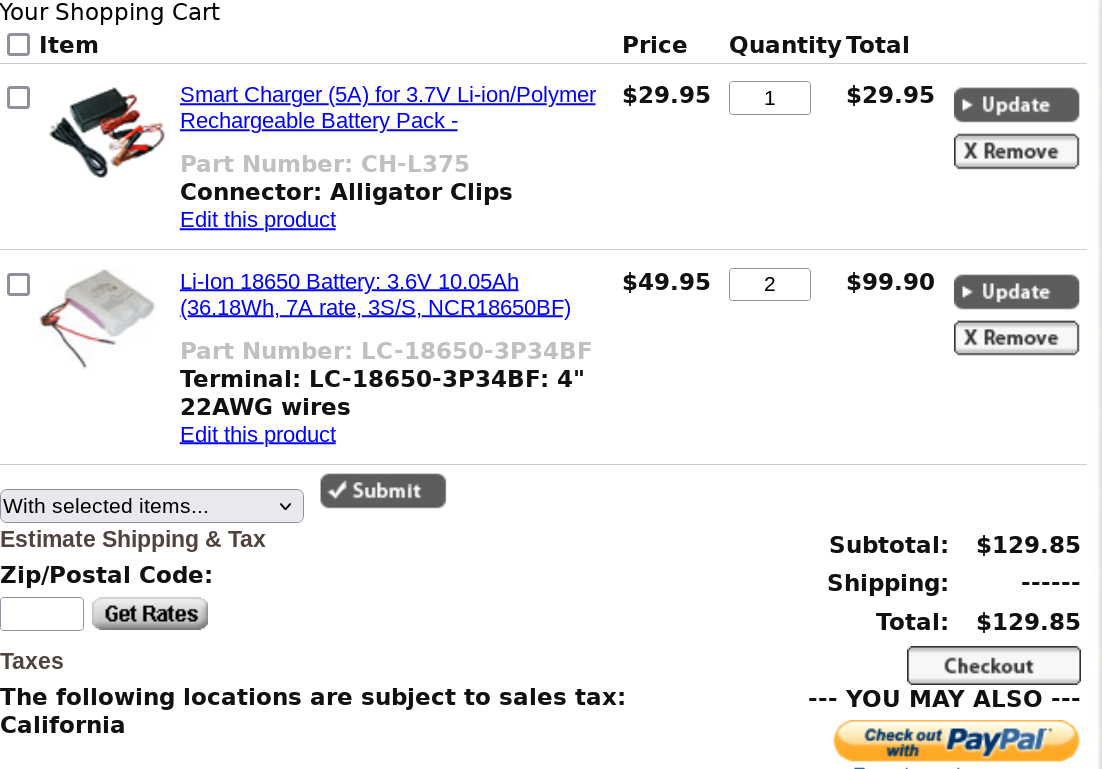Edit this product for Smart Charger
This screenshot has width=1102, height=769.
click(258, 220)
